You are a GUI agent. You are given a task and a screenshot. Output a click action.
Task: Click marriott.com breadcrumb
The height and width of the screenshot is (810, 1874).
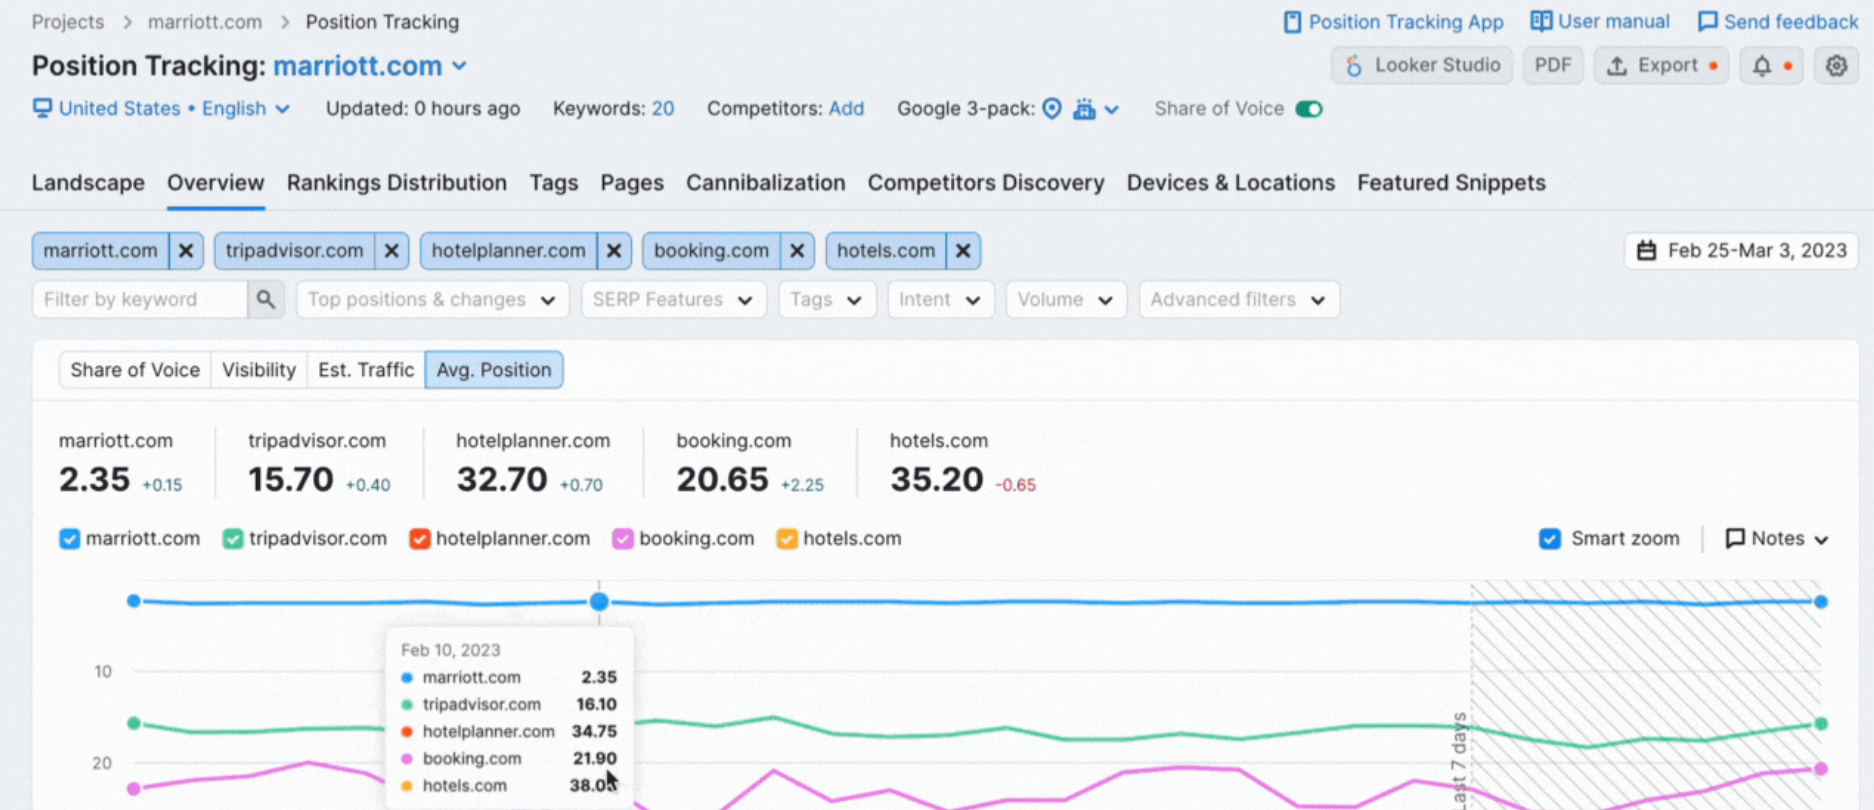[205, 22]
